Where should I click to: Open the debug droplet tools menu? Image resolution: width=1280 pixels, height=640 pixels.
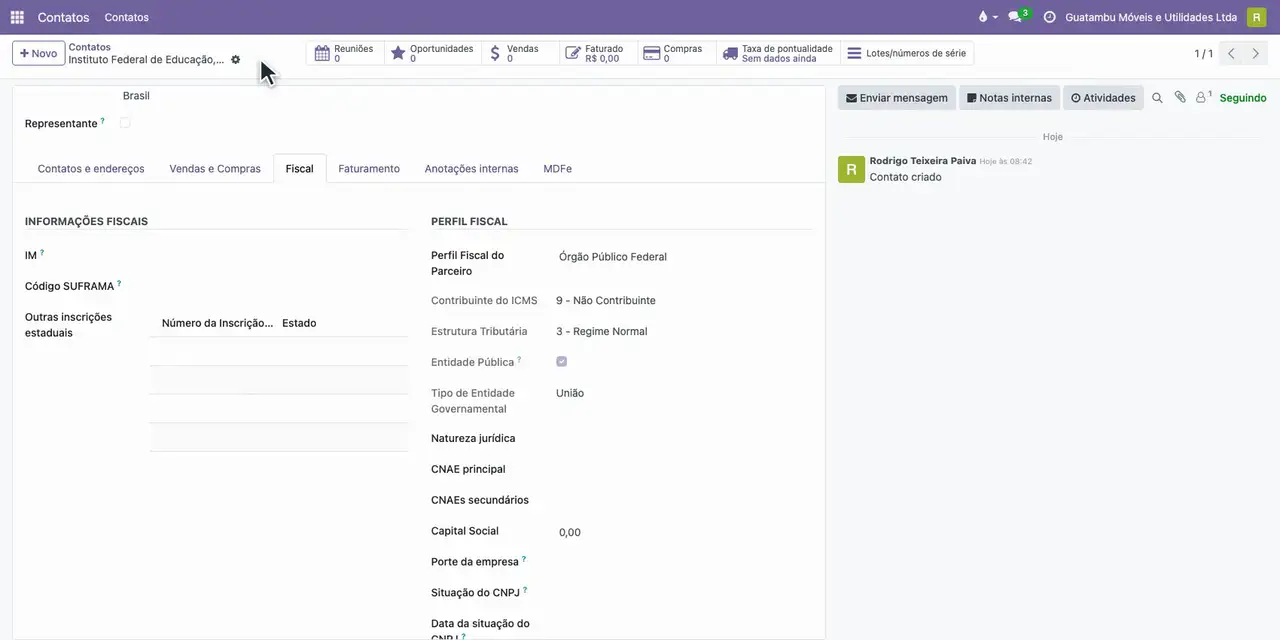pos(987,17)
